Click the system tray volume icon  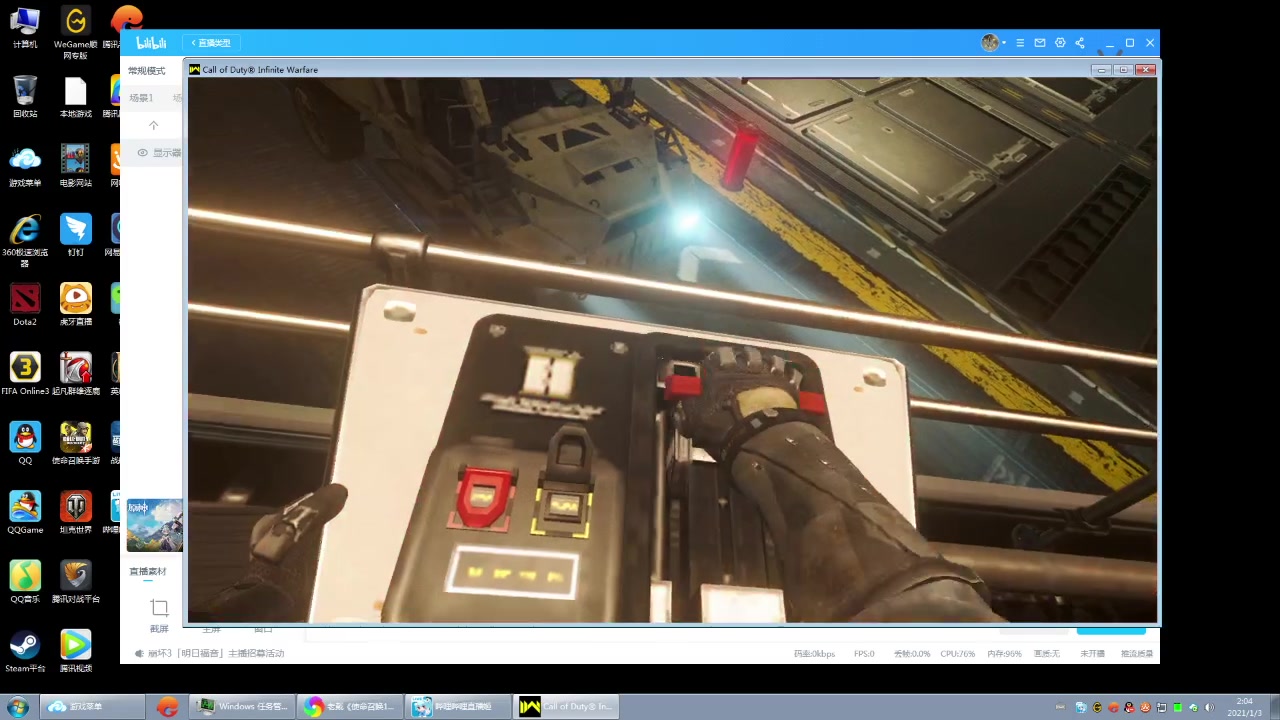[1209, 707]
